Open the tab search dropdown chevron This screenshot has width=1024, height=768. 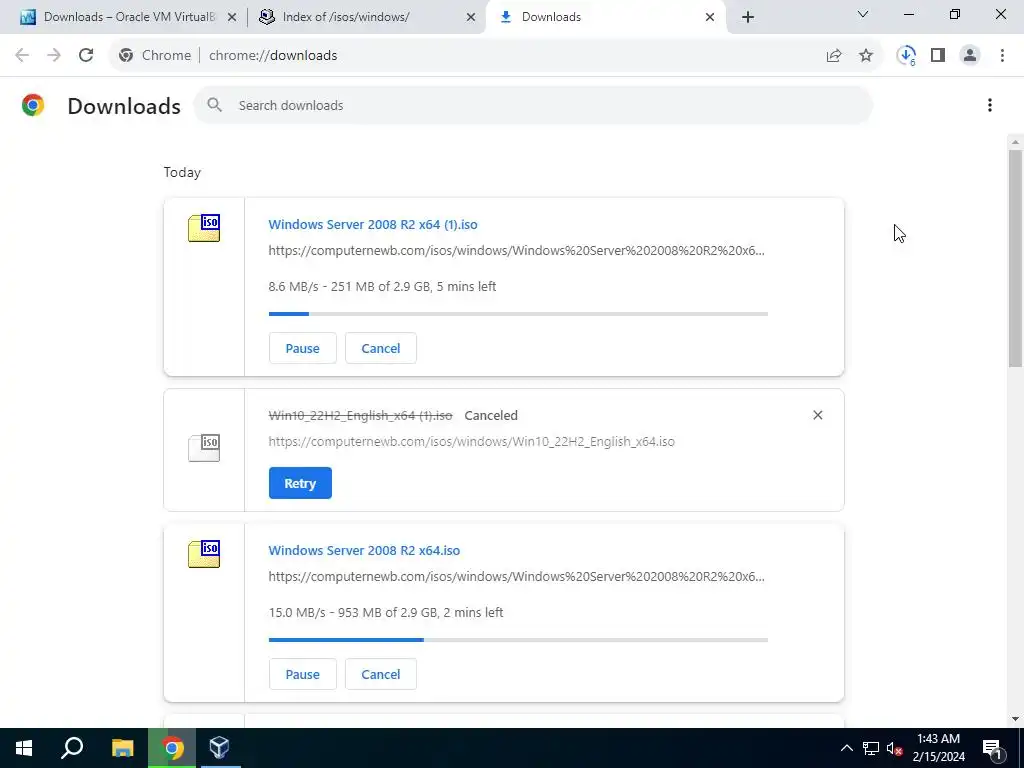tap(863, 14)
